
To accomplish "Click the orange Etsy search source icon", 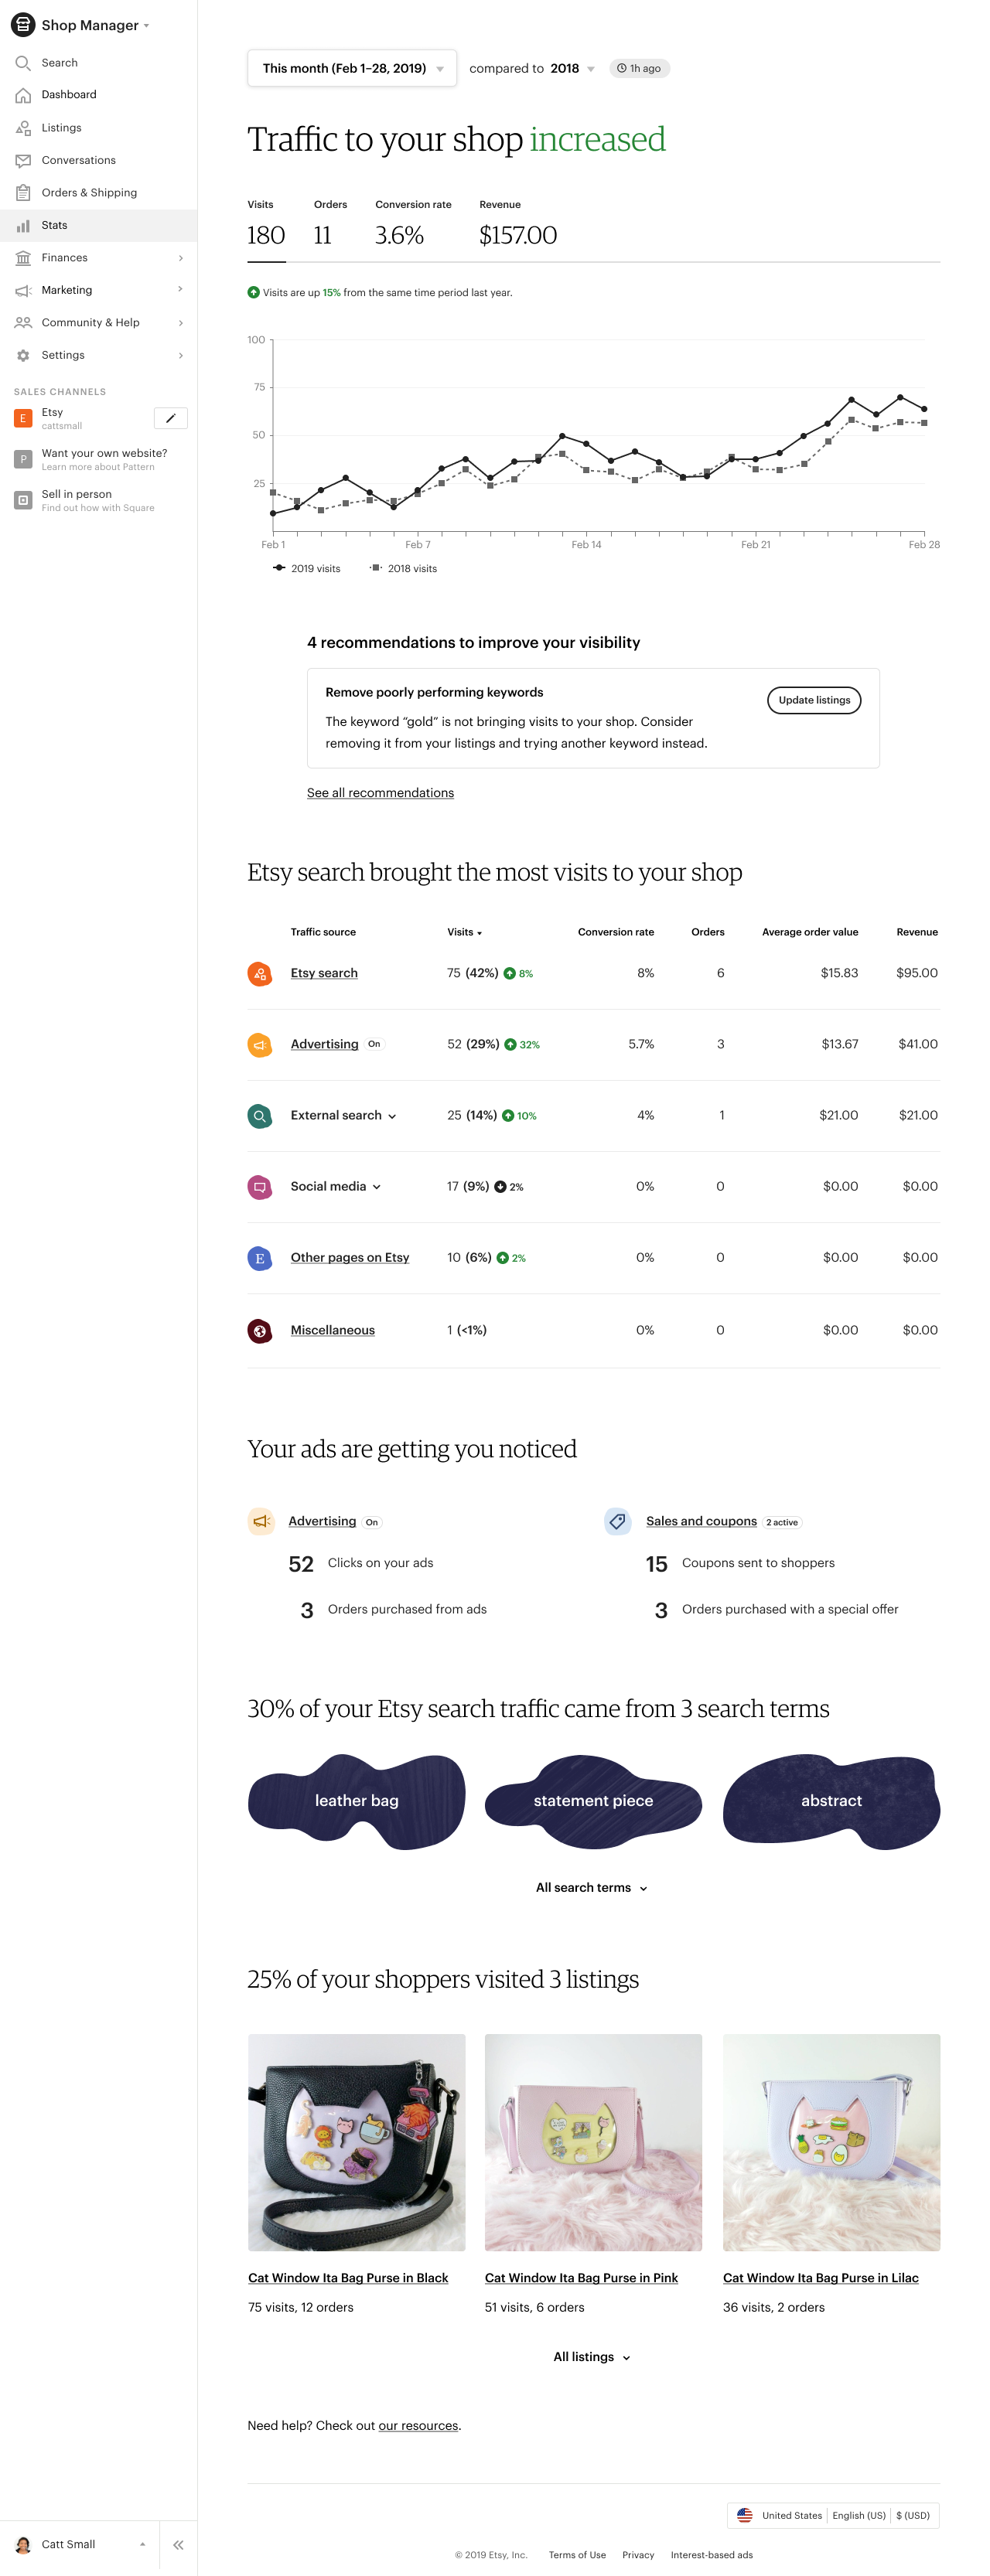I will (260, 973).
